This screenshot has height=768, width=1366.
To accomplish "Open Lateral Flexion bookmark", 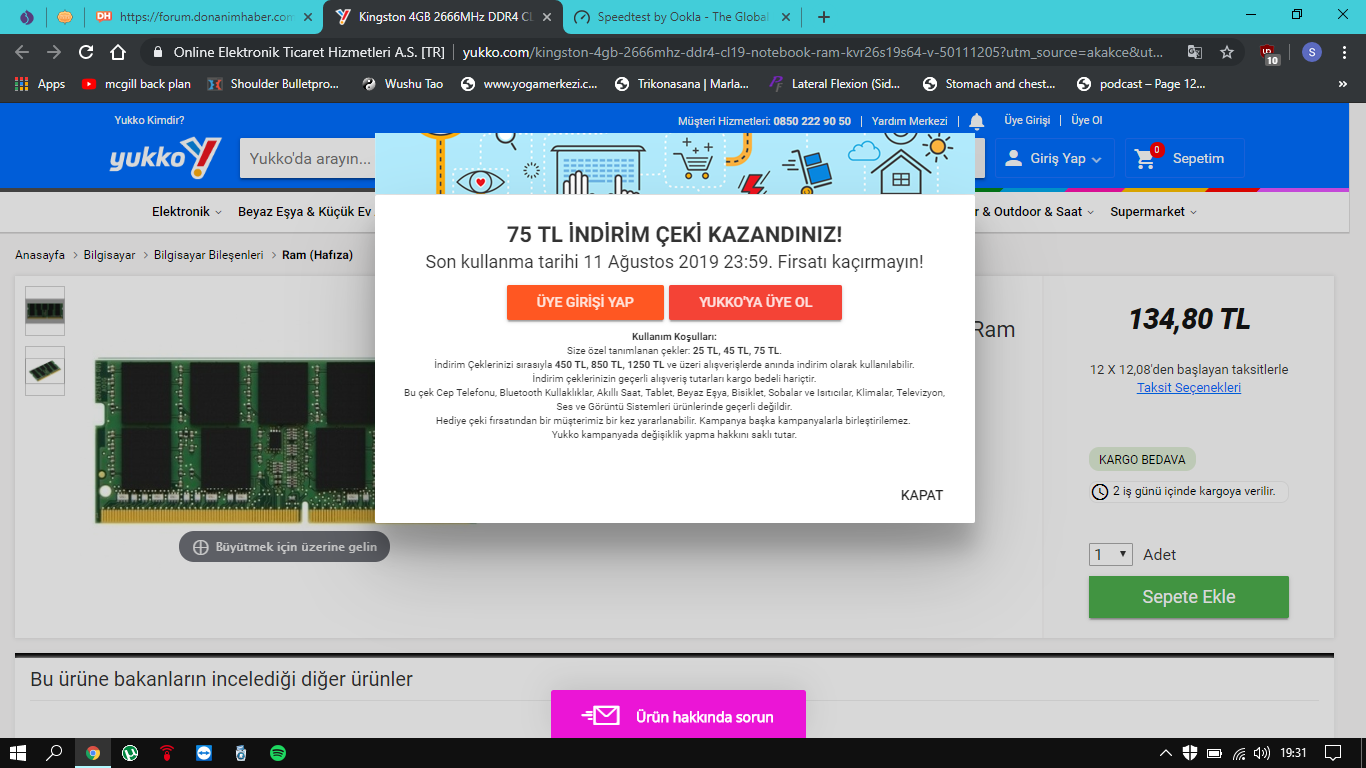I will point(836,84).
